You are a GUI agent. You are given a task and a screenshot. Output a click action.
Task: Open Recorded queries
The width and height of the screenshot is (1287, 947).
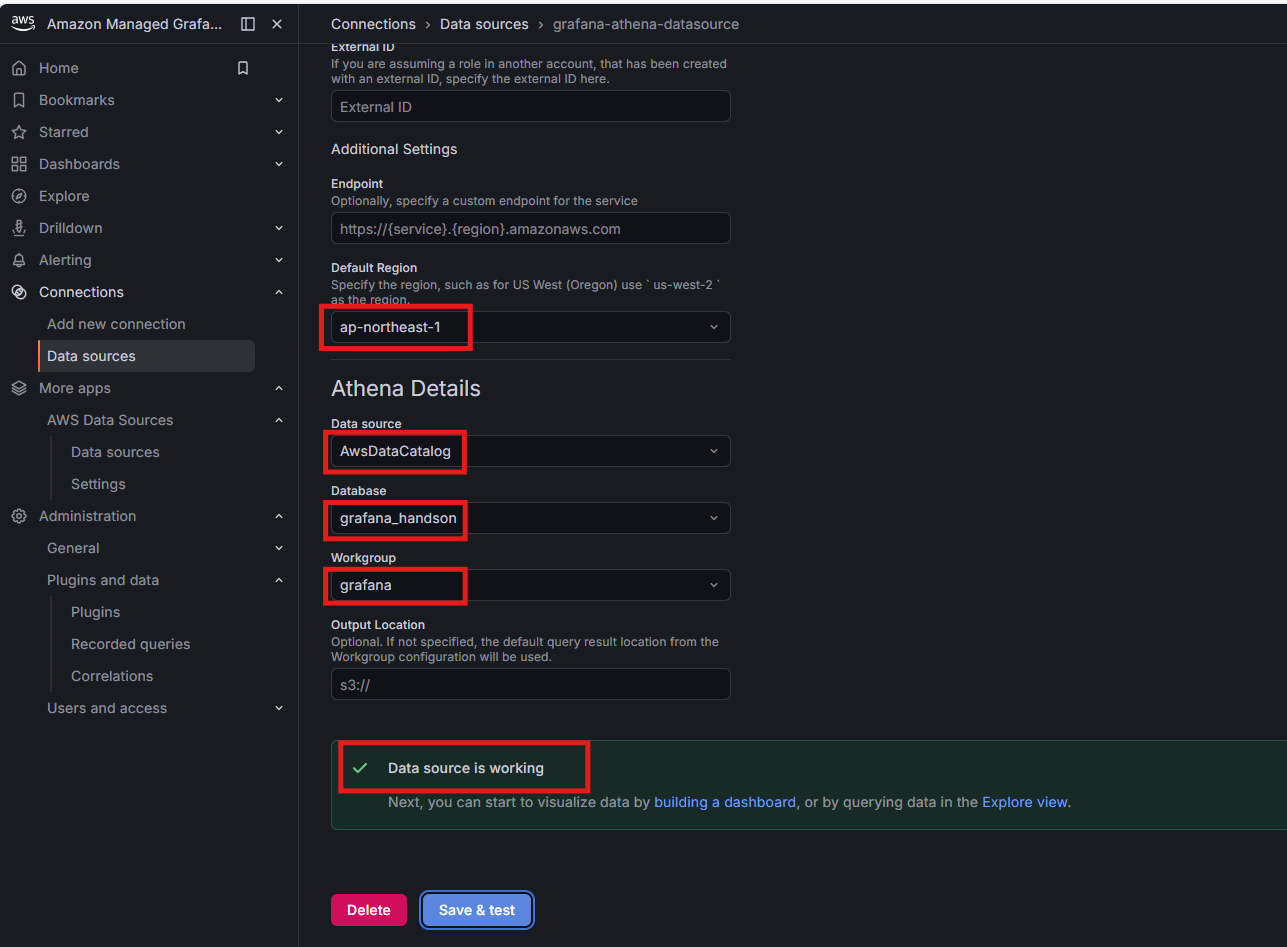coord(130,644)
